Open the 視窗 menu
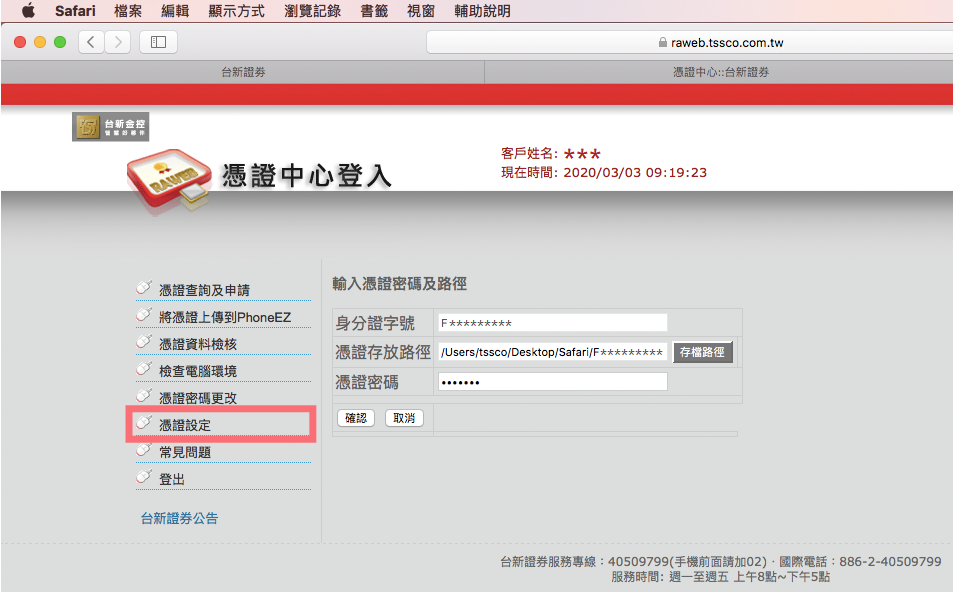The width and height of the screenshot is (954, 592). pyautogui.click(x=421, y=11)
